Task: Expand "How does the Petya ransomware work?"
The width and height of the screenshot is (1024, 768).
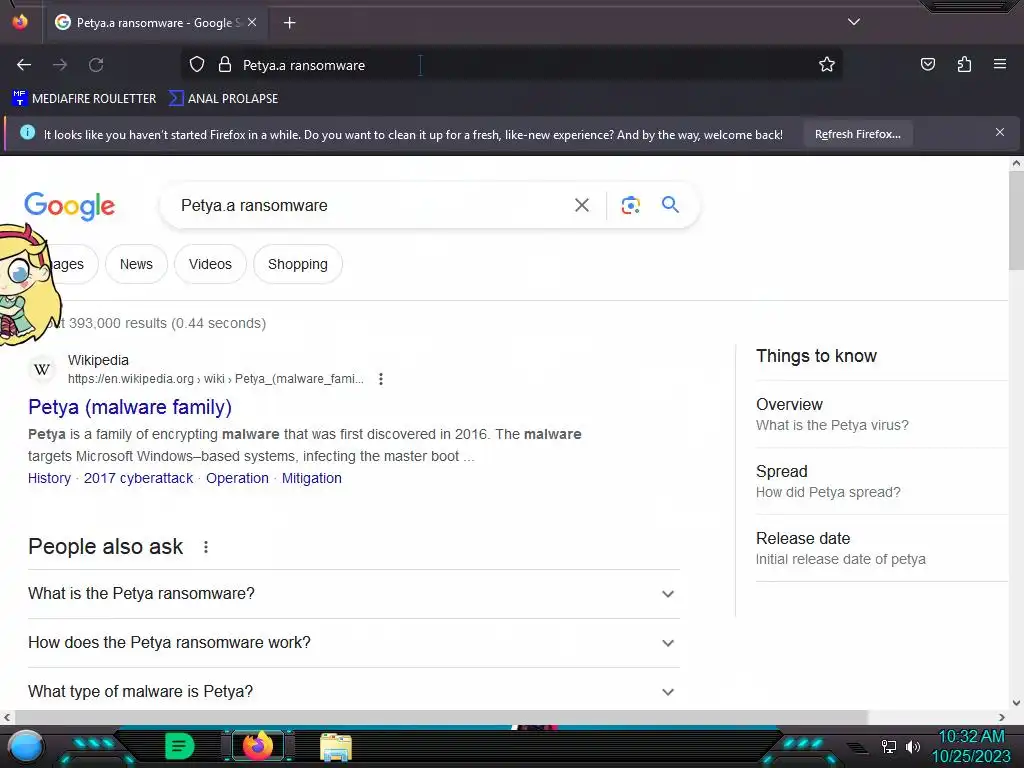Action: [x=354, y=643]
